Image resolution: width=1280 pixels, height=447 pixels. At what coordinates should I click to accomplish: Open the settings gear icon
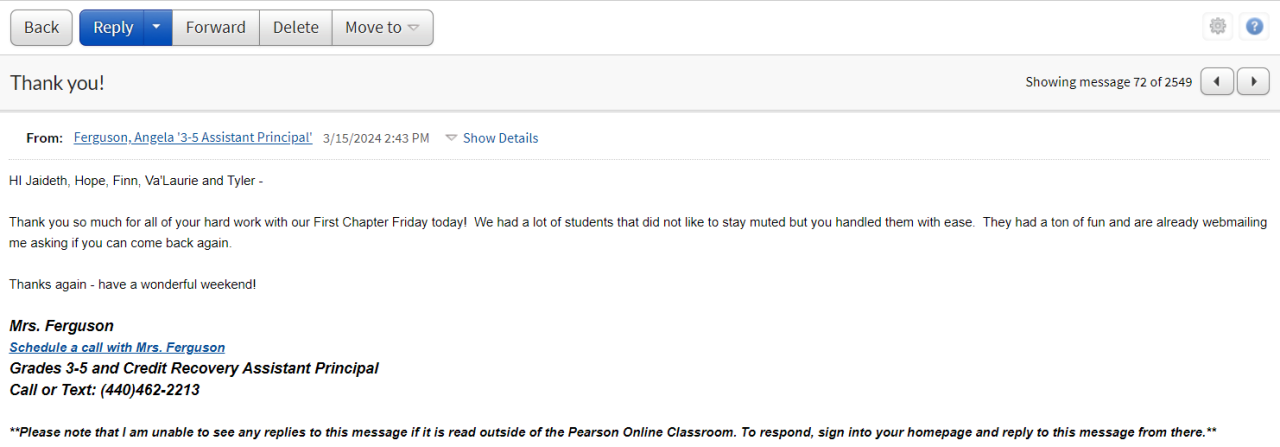tap(1217, 27)
